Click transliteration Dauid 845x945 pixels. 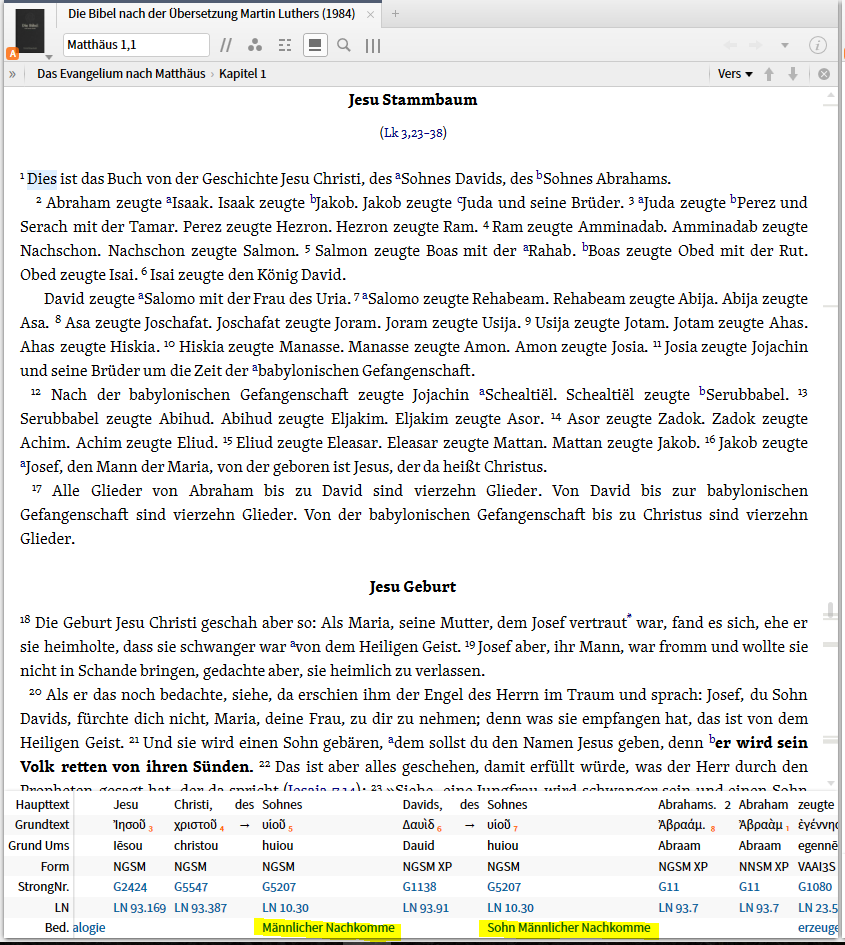(x=418, y=846)
